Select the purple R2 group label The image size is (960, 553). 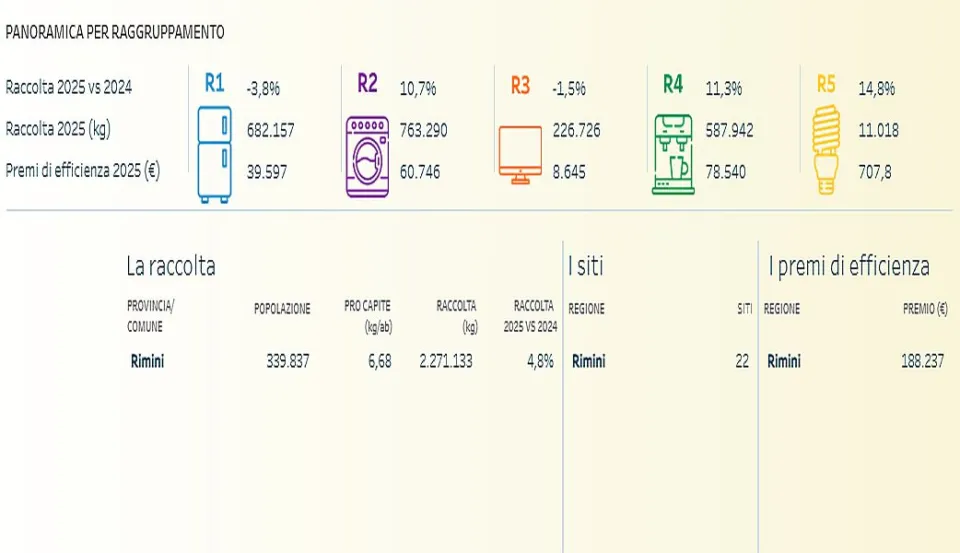pos(367,84)
